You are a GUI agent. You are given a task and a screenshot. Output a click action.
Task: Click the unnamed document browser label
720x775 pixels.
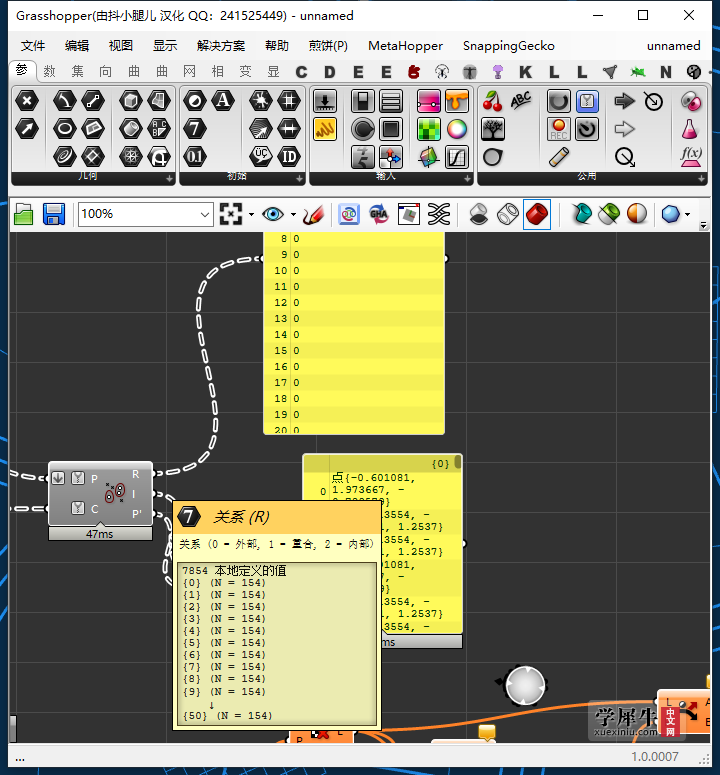[674, 46]
